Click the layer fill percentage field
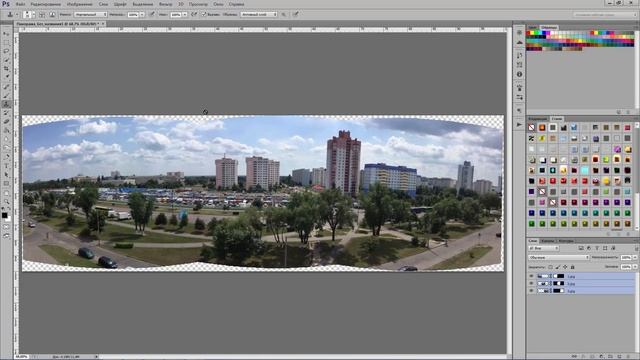The image size is (640, 360). pos(626,267)
